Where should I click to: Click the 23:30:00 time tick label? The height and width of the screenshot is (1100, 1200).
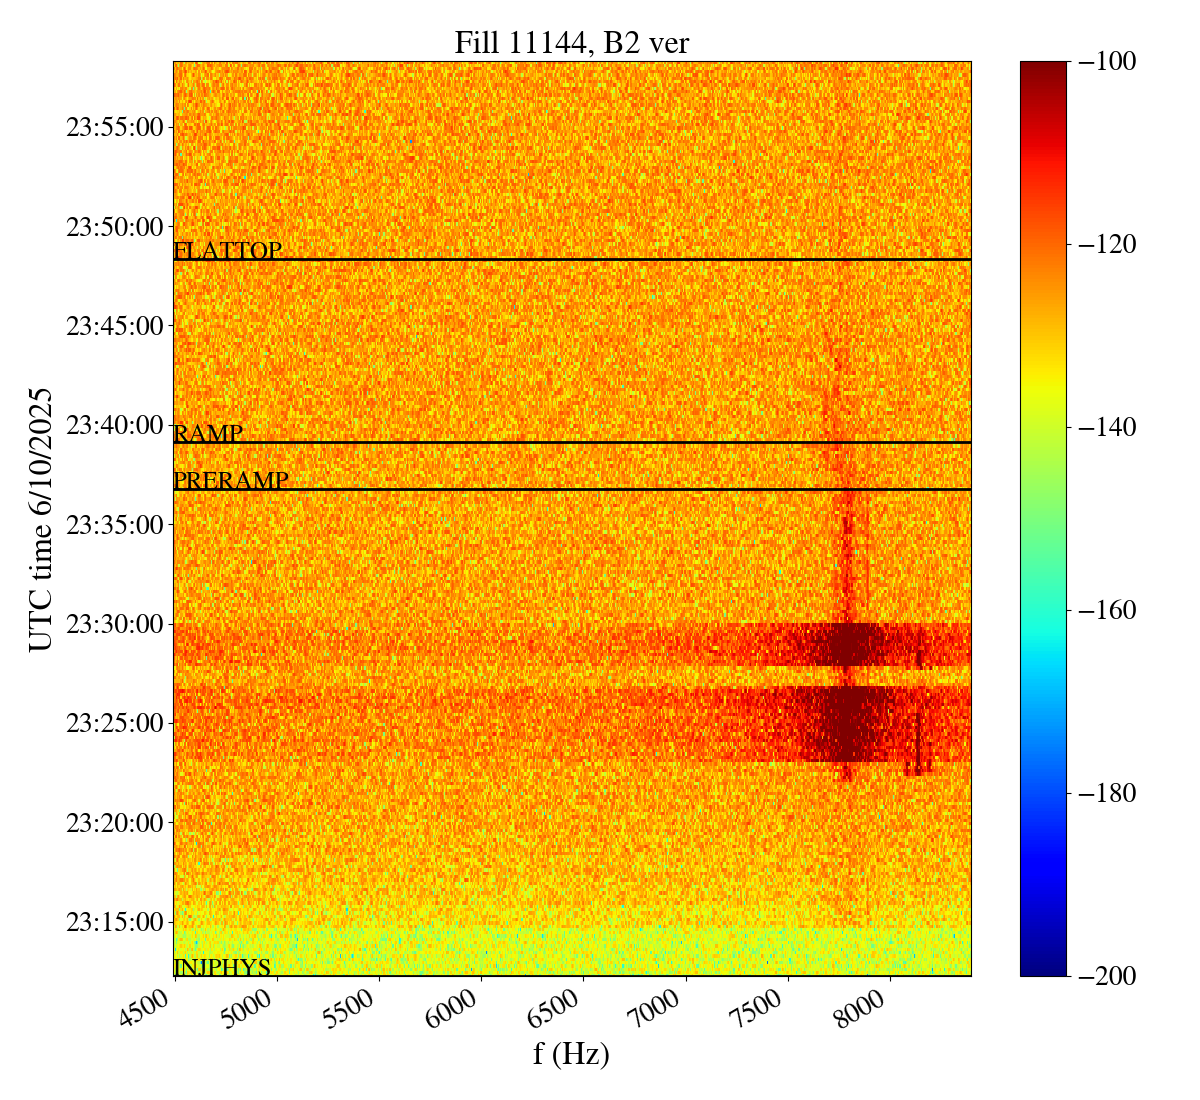tap(114, 624)
